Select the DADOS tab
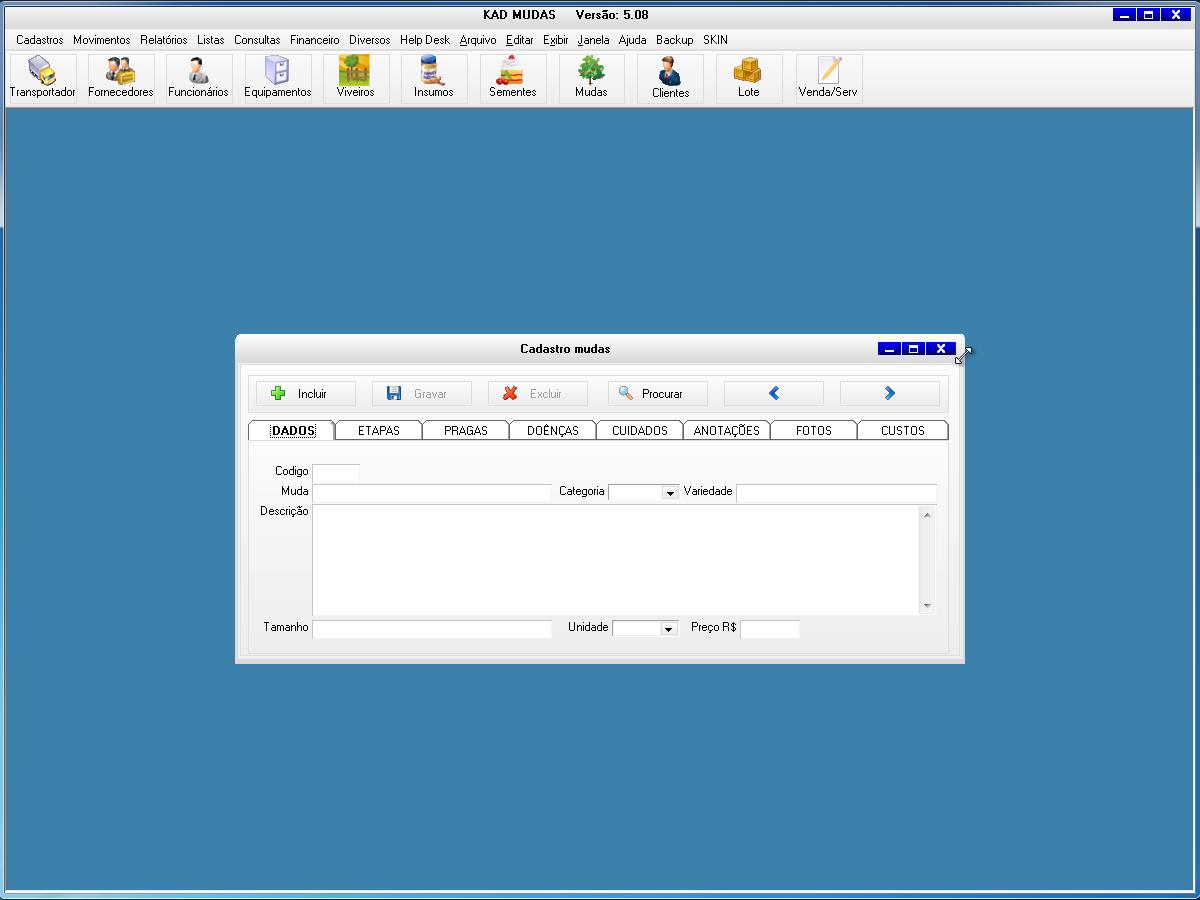Viewport: 1200px width, 900px height. coord(292,430)
